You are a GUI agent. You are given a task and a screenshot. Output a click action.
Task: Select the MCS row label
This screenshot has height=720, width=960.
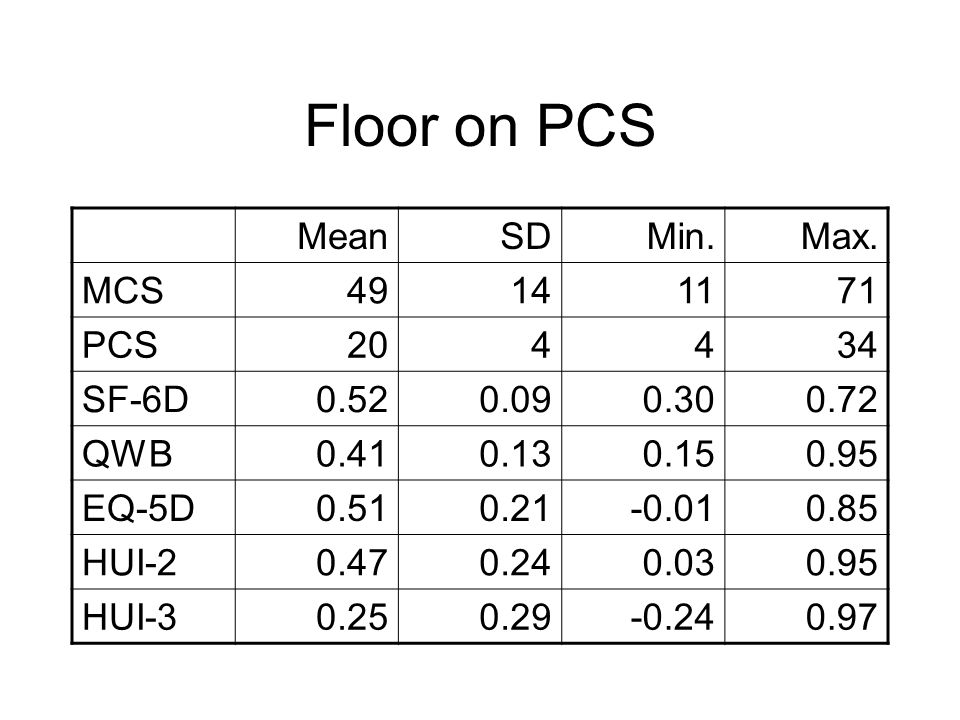pyautogui.click(x=122, y=291)
